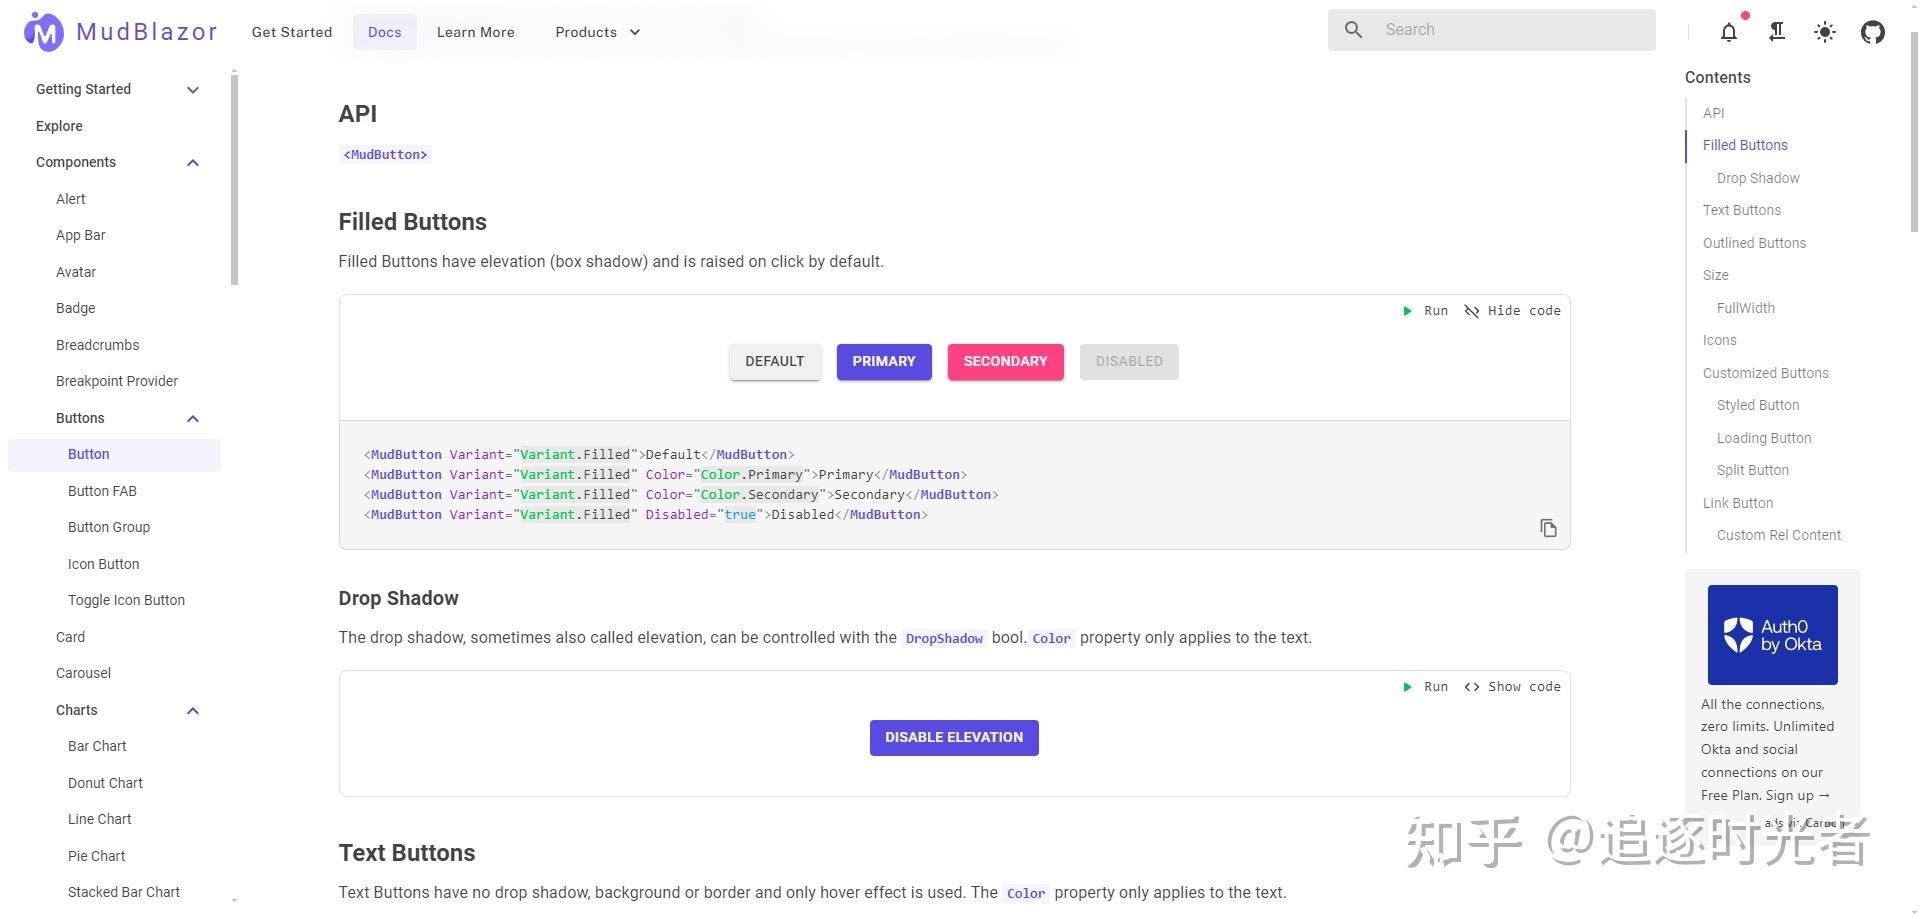The image size is (1920, 919).
Task: Open the notifications bell
Action: [x=1729, y=32]
